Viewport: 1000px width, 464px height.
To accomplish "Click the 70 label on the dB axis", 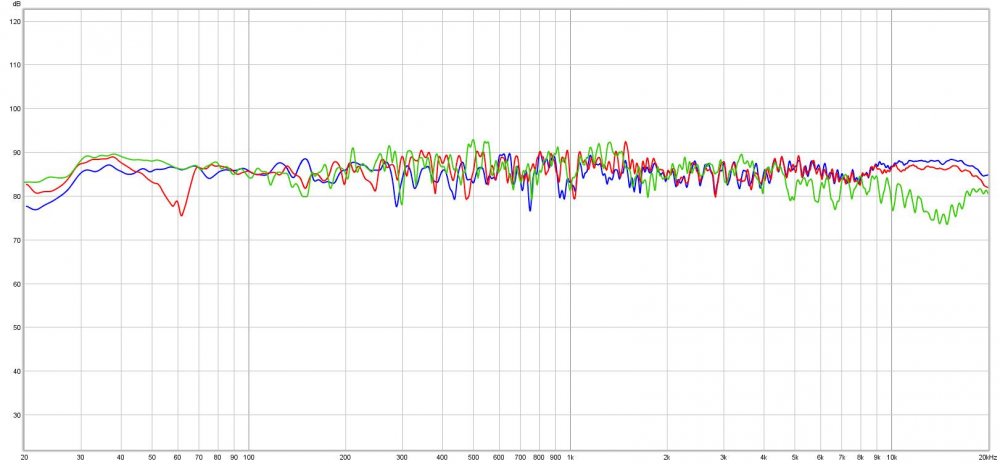I will click(x=17, y=240).
